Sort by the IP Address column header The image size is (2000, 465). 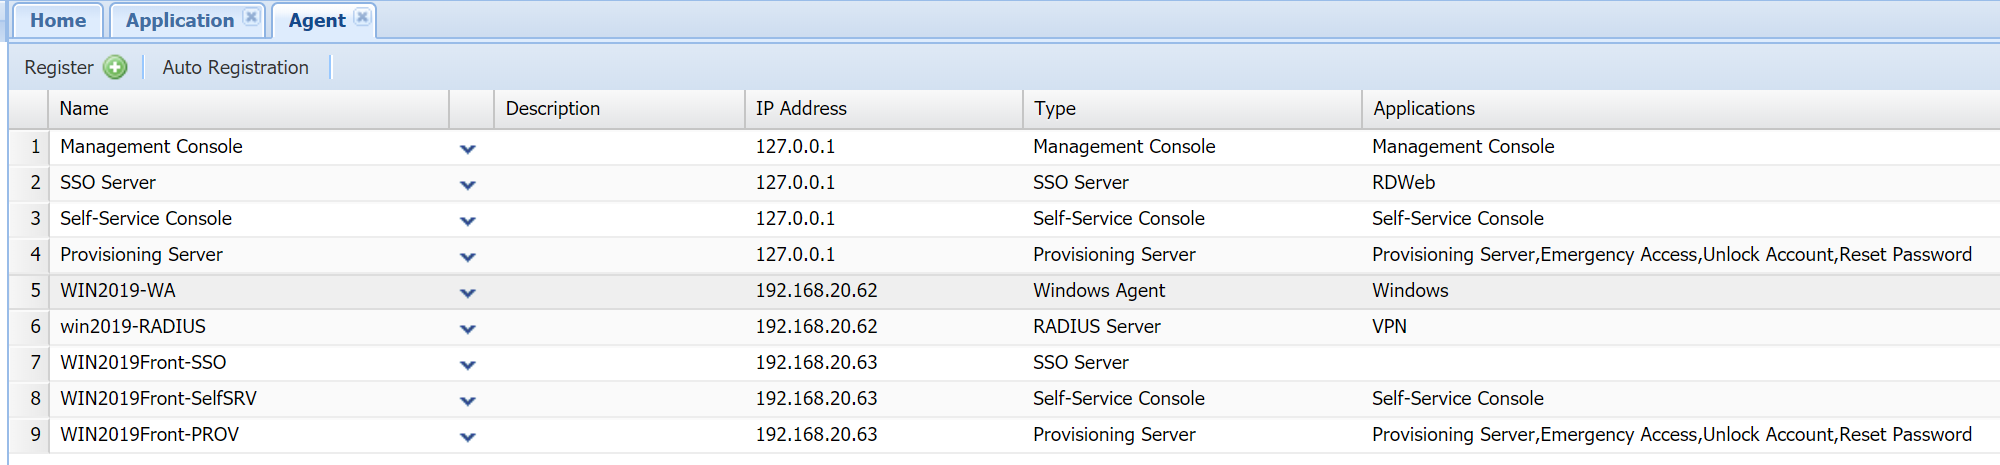pos(801,109)
